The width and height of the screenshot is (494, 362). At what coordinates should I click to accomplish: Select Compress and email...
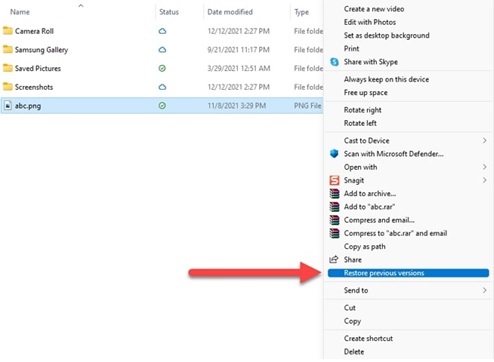[x=379, y=220]
